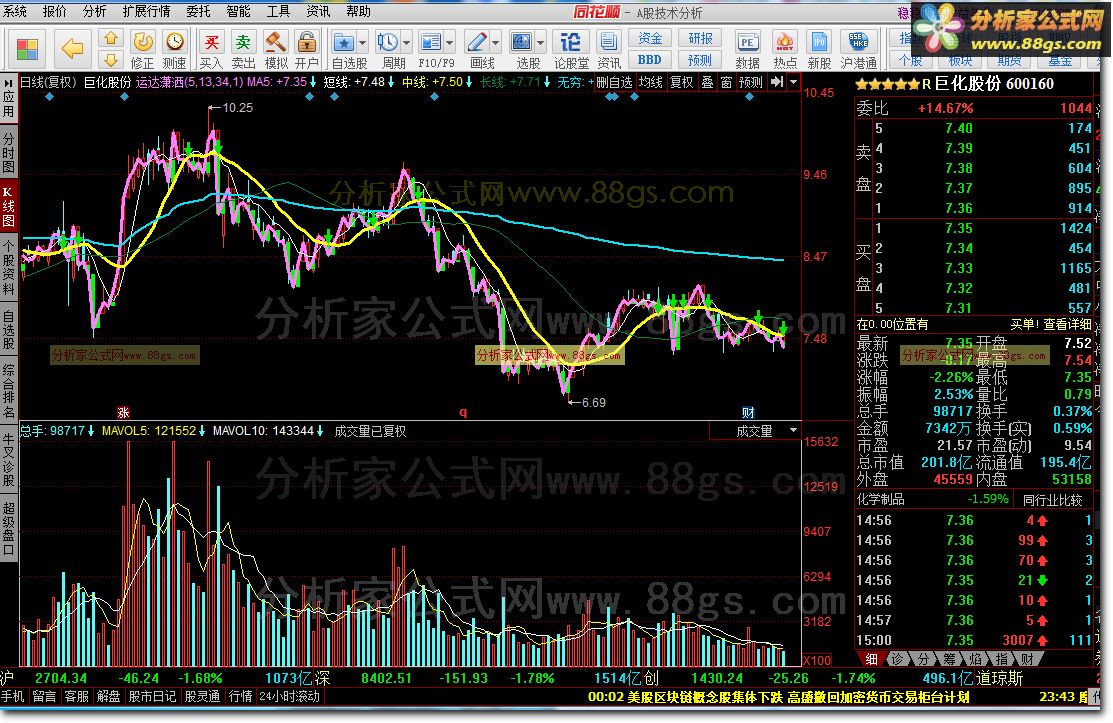Toggle 均线 moving average display
The image size is (1113, 723).
click(x=650, y=82)
